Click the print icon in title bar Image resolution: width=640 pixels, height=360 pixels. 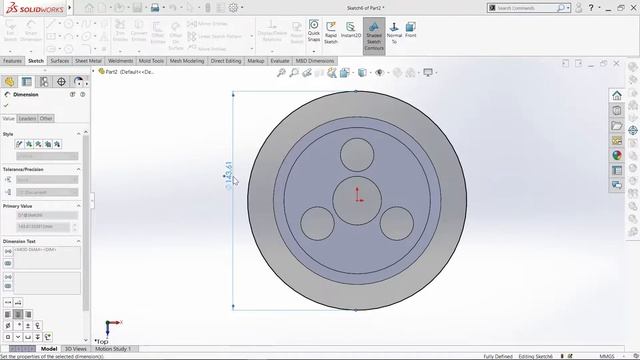[155, 7]
